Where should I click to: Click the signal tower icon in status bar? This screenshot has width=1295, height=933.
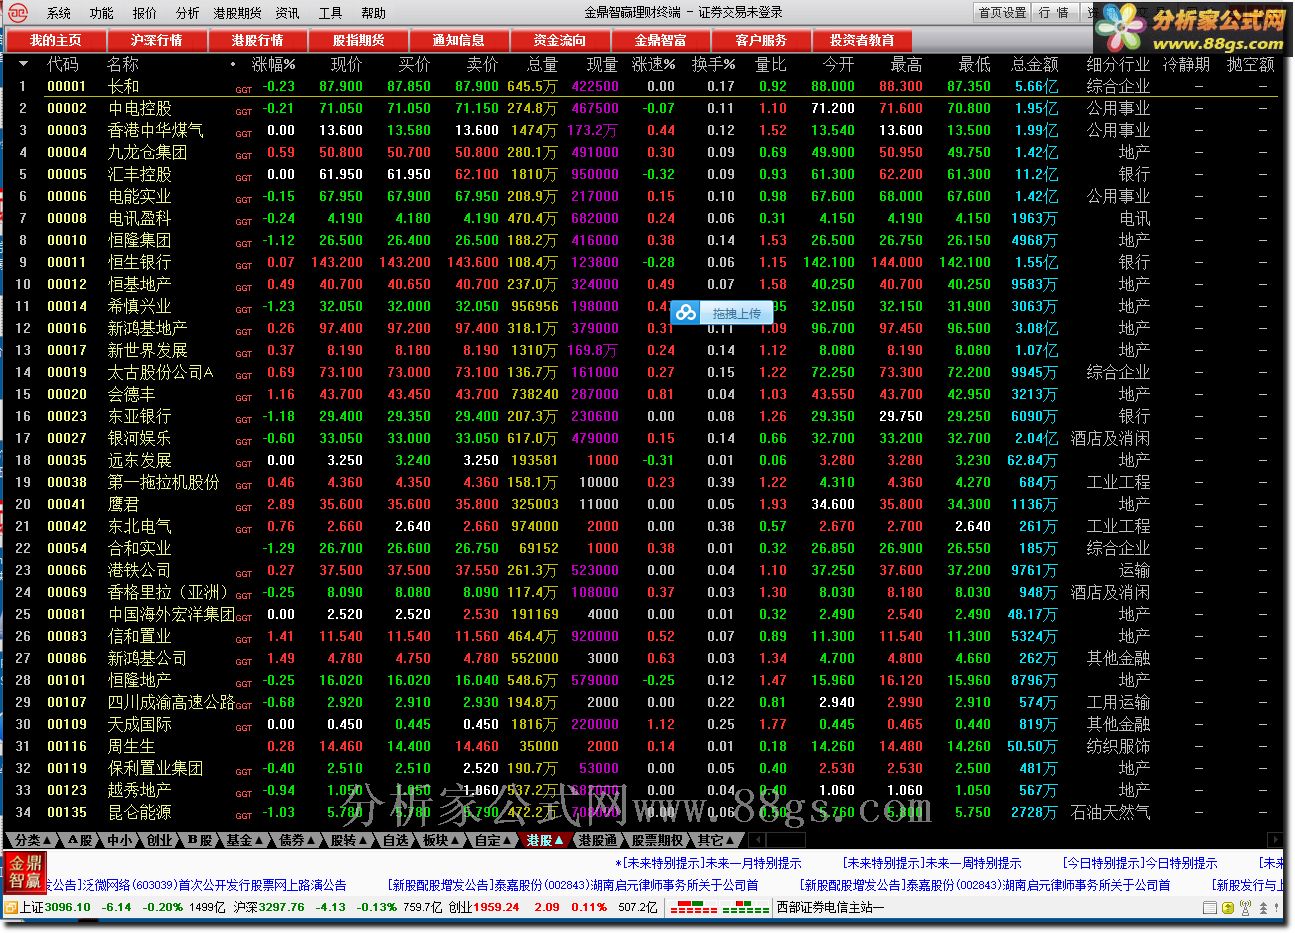click(x=1245, y=907)
